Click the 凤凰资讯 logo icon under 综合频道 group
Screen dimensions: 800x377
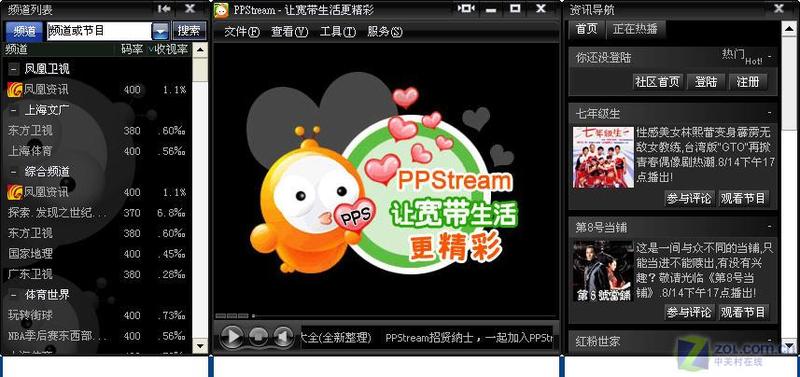pyautogui.click(x=15, y=192)
